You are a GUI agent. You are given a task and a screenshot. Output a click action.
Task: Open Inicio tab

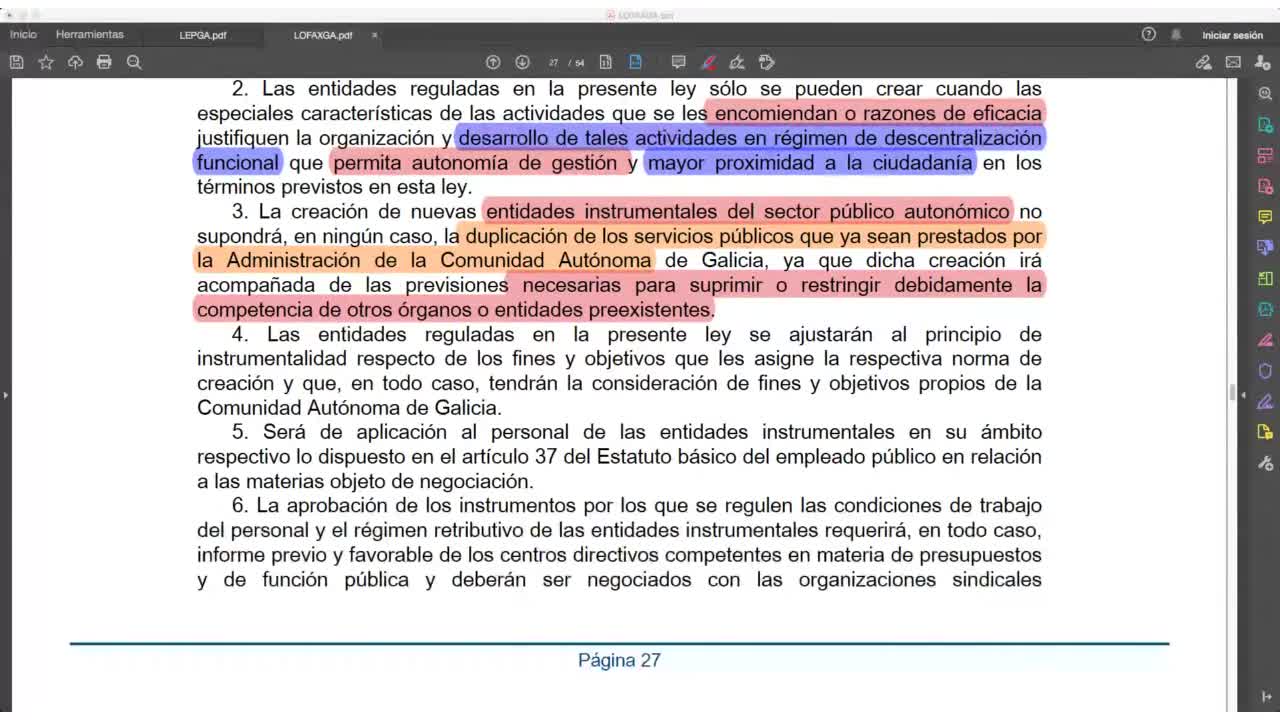(x=23, y=34)
